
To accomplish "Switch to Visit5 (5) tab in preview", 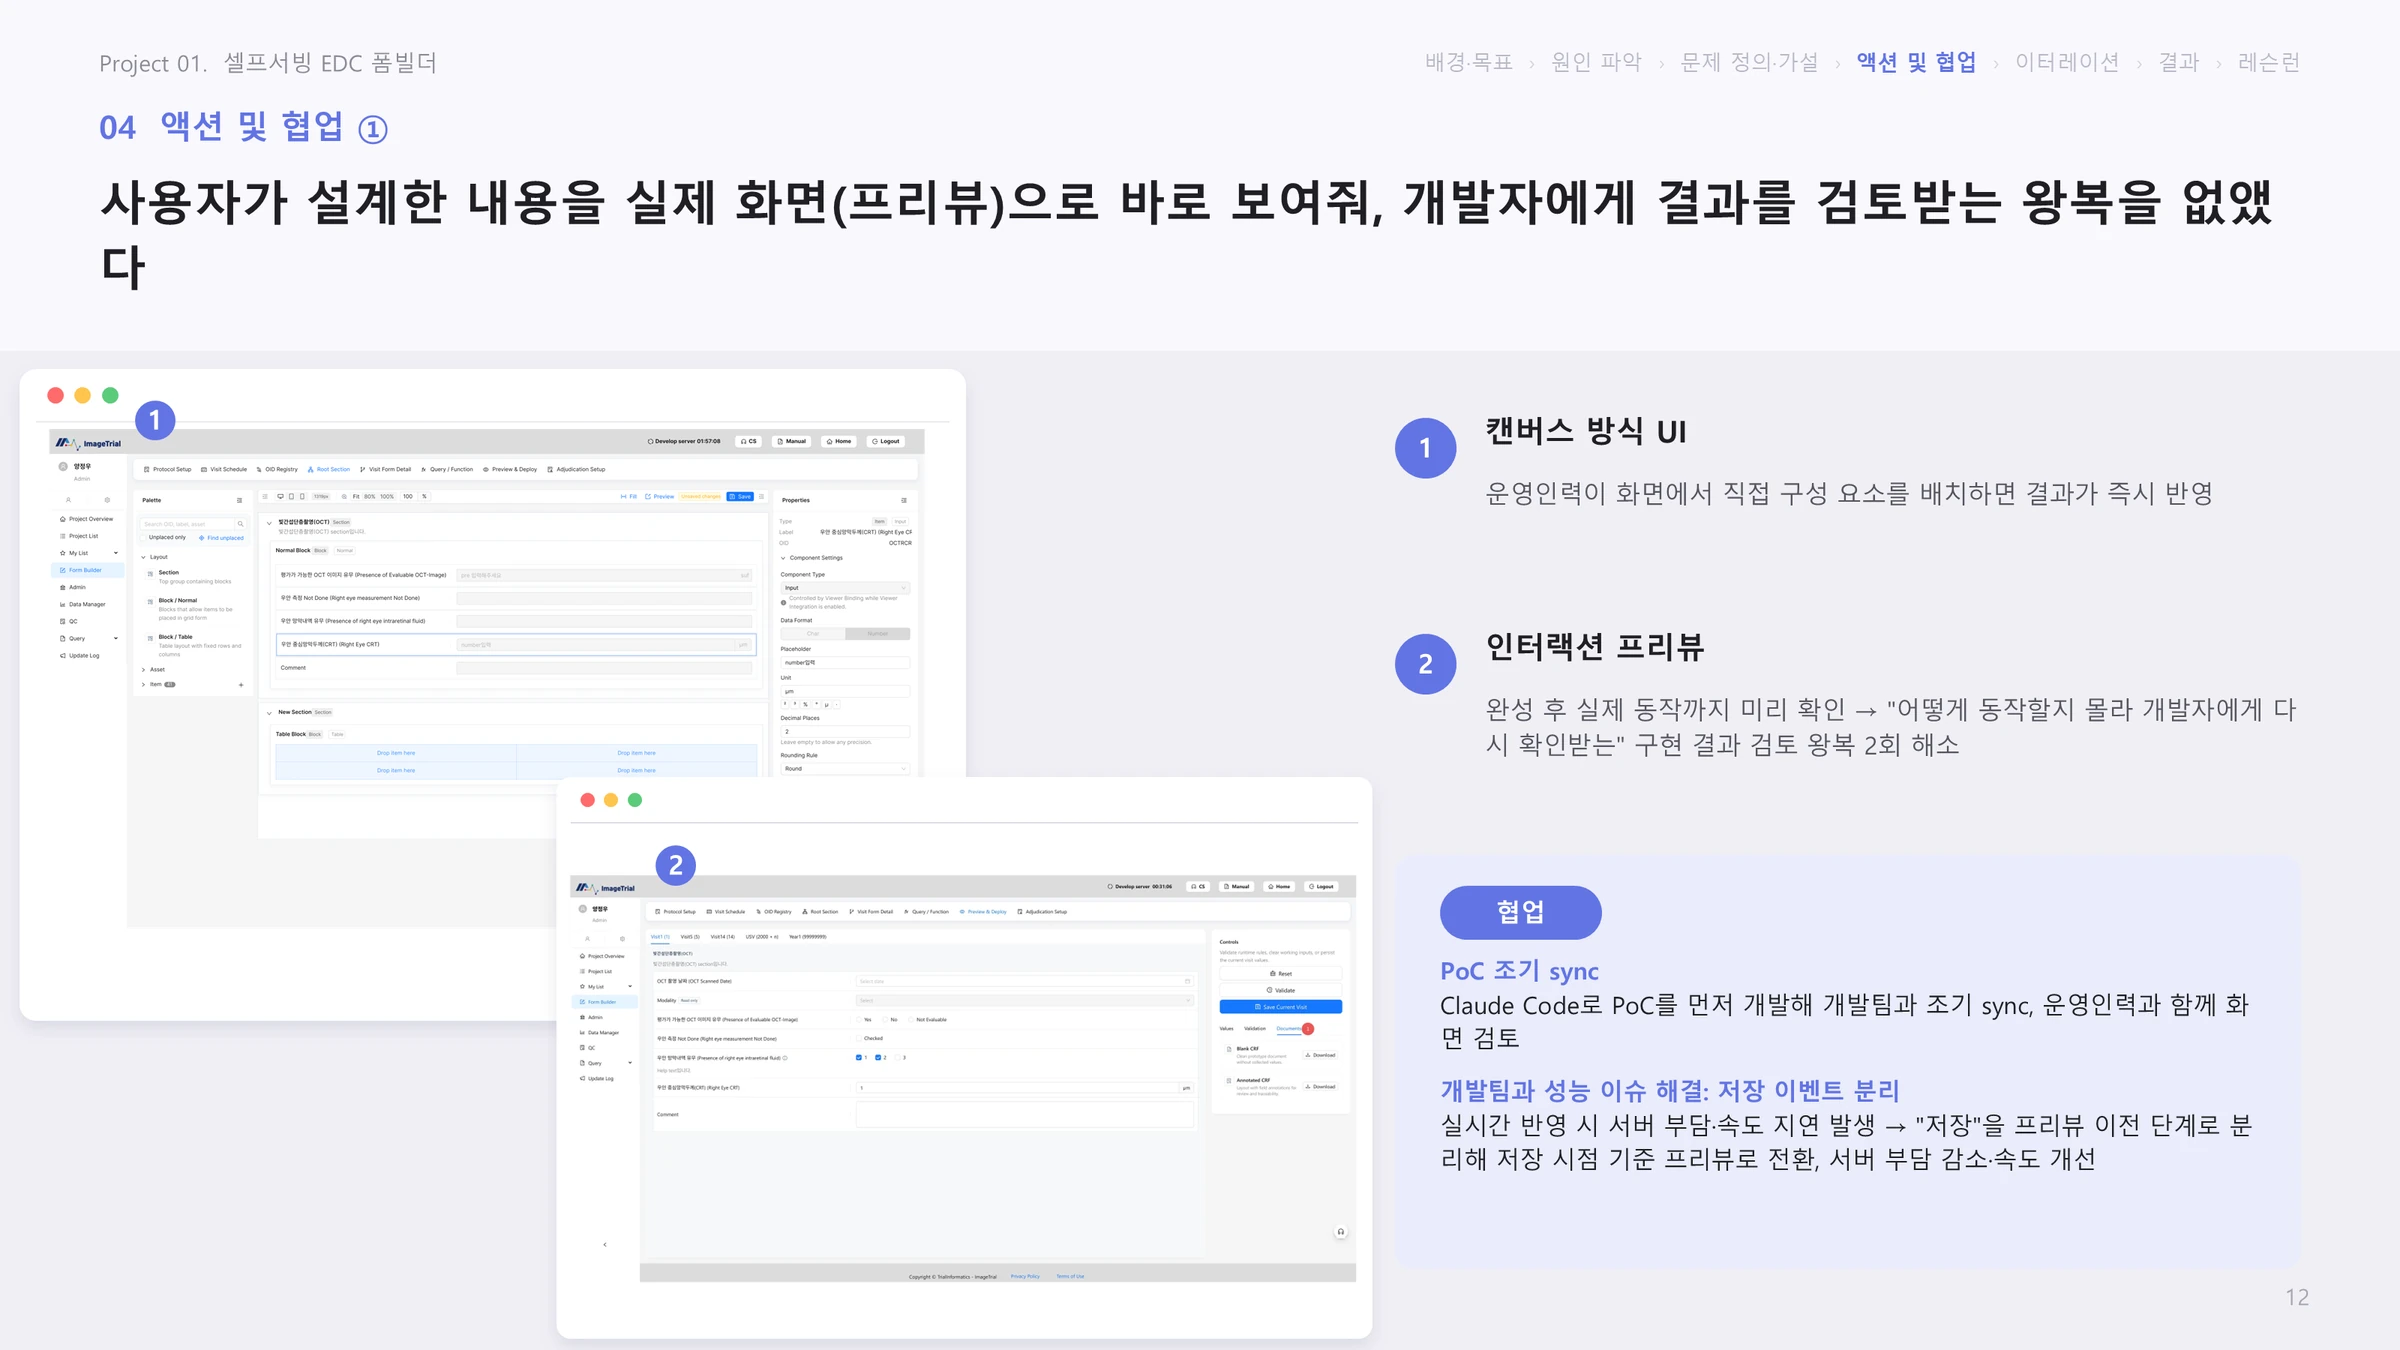I will click(x=690, y=937).
